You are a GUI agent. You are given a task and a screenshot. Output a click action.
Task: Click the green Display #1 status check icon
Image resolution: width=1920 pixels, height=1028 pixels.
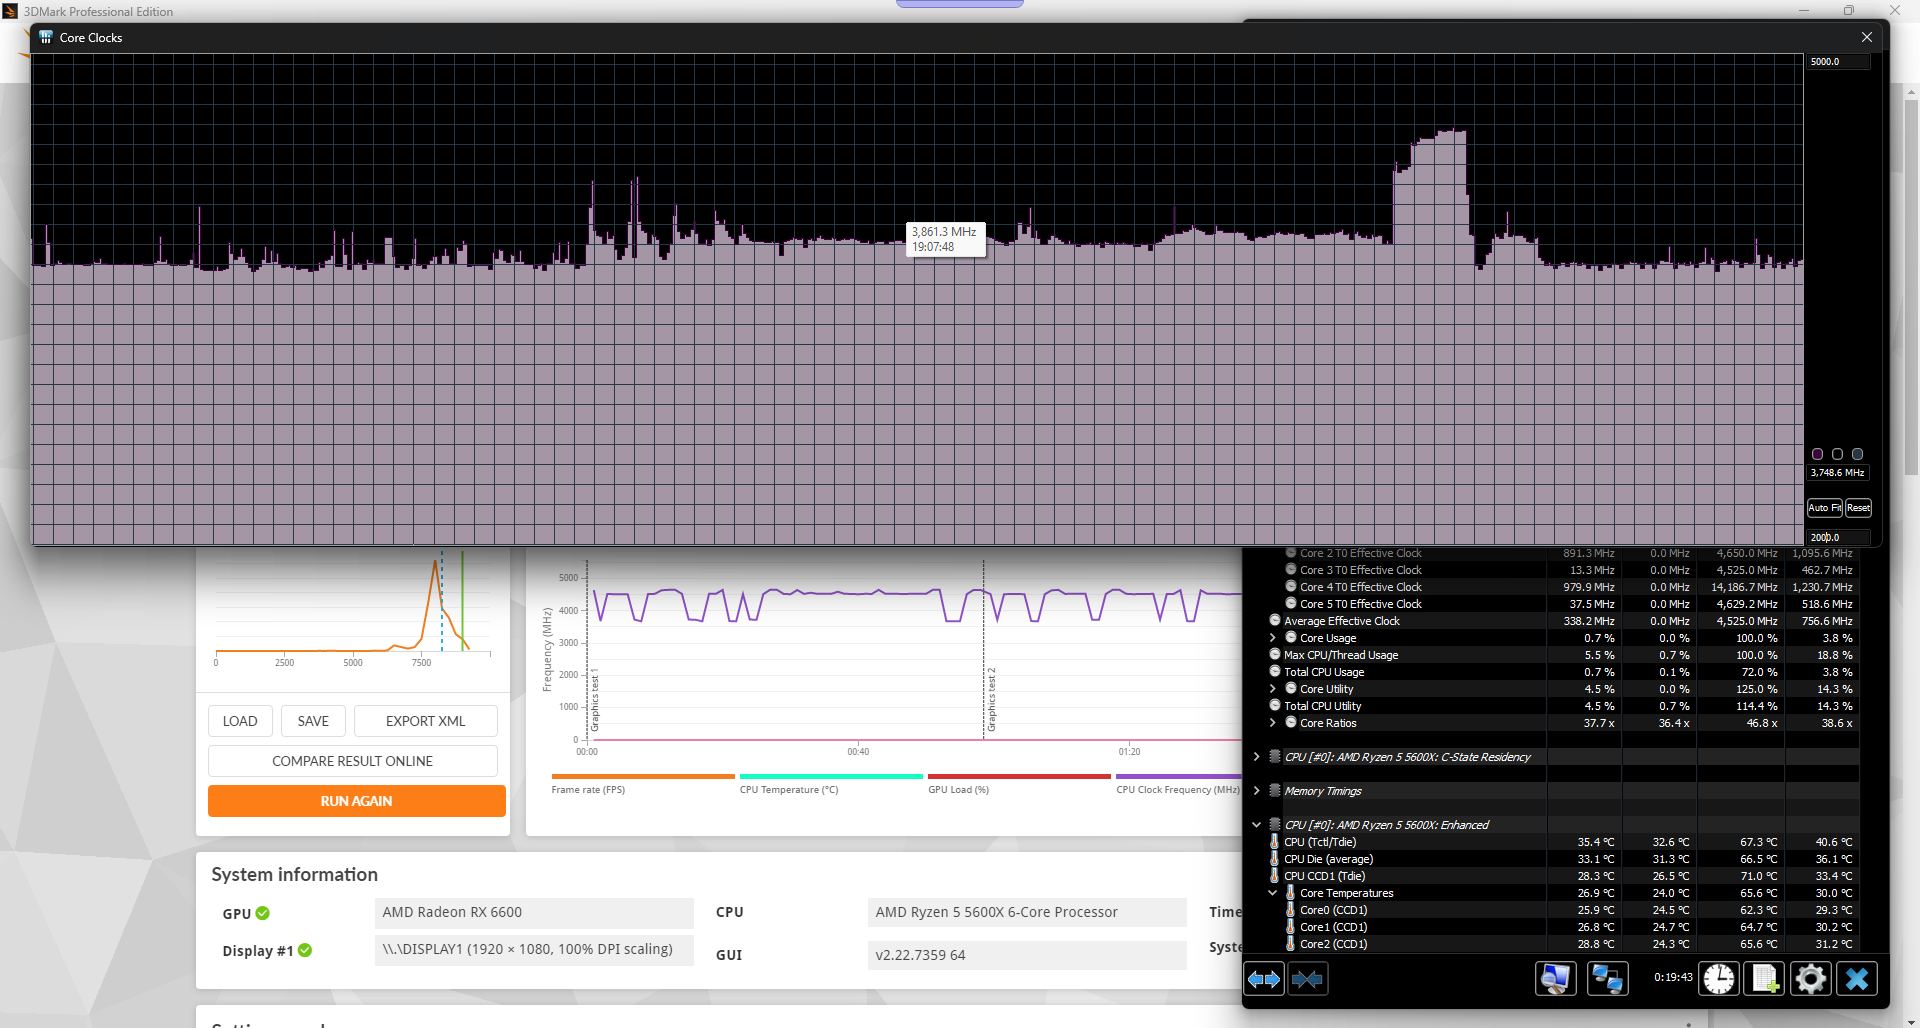coord(305,950)
